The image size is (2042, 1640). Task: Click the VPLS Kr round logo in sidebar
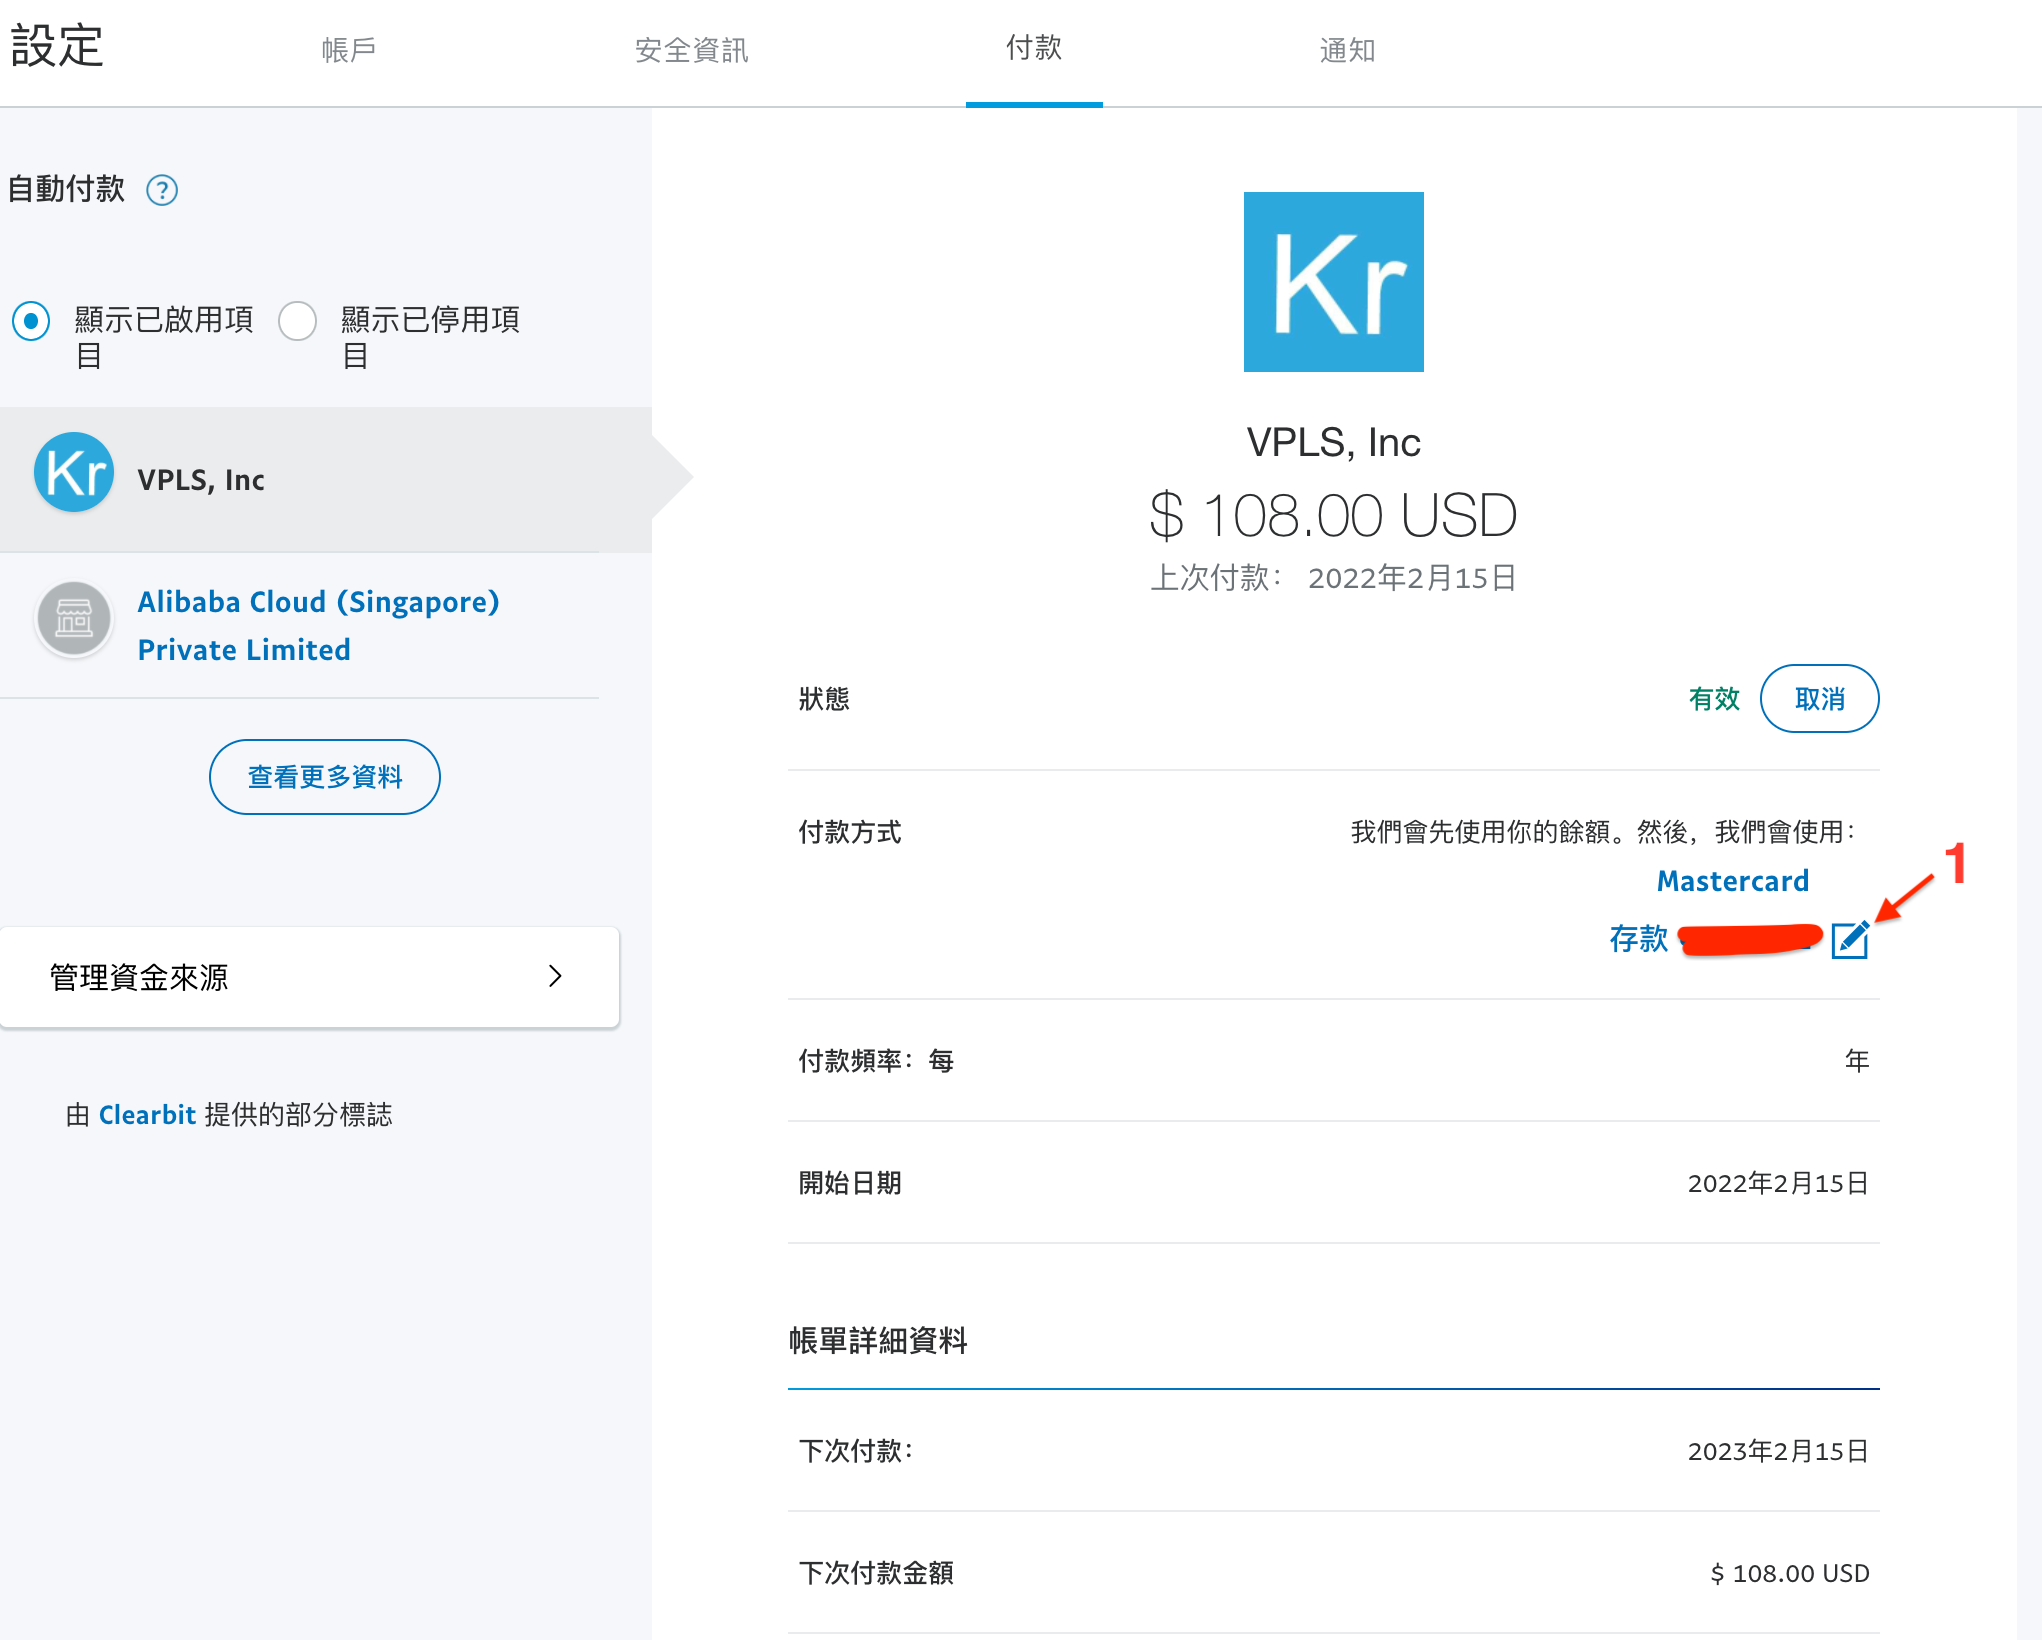(x=74, y=473)
